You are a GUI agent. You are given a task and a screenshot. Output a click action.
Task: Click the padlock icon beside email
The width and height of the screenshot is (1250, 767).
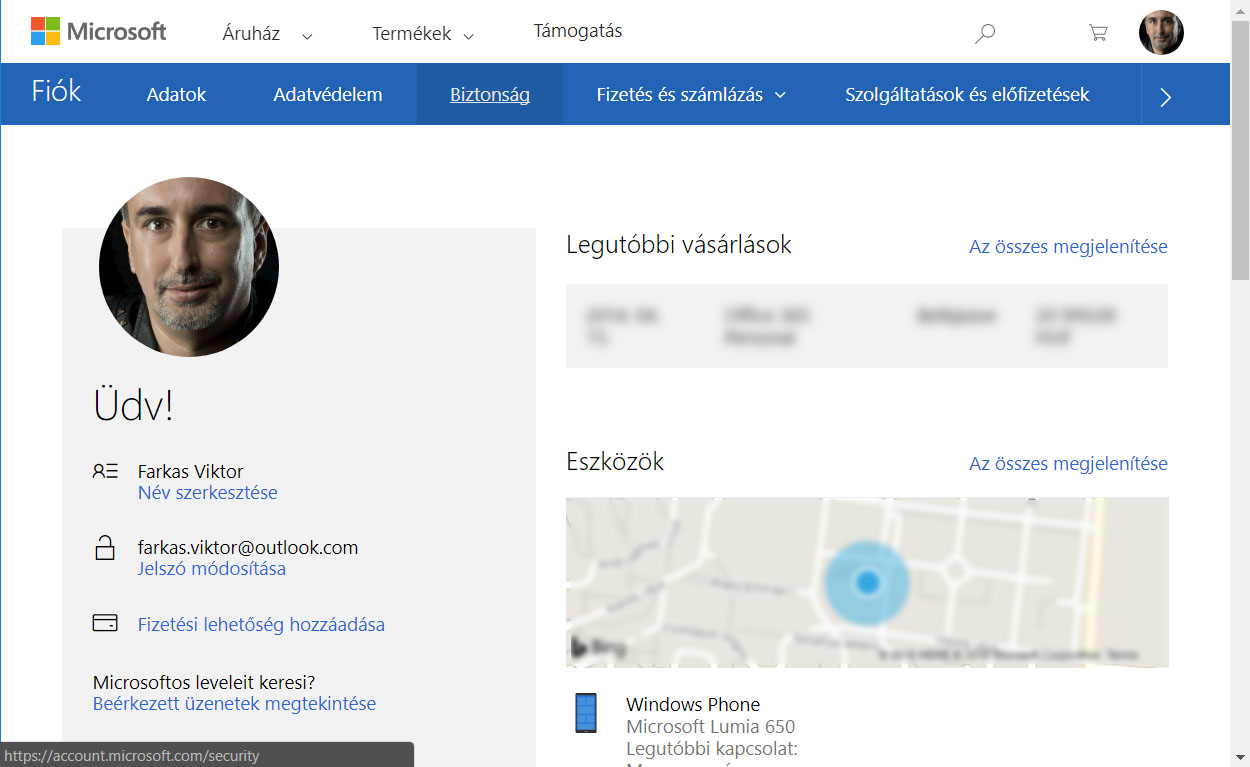[104, 548]
